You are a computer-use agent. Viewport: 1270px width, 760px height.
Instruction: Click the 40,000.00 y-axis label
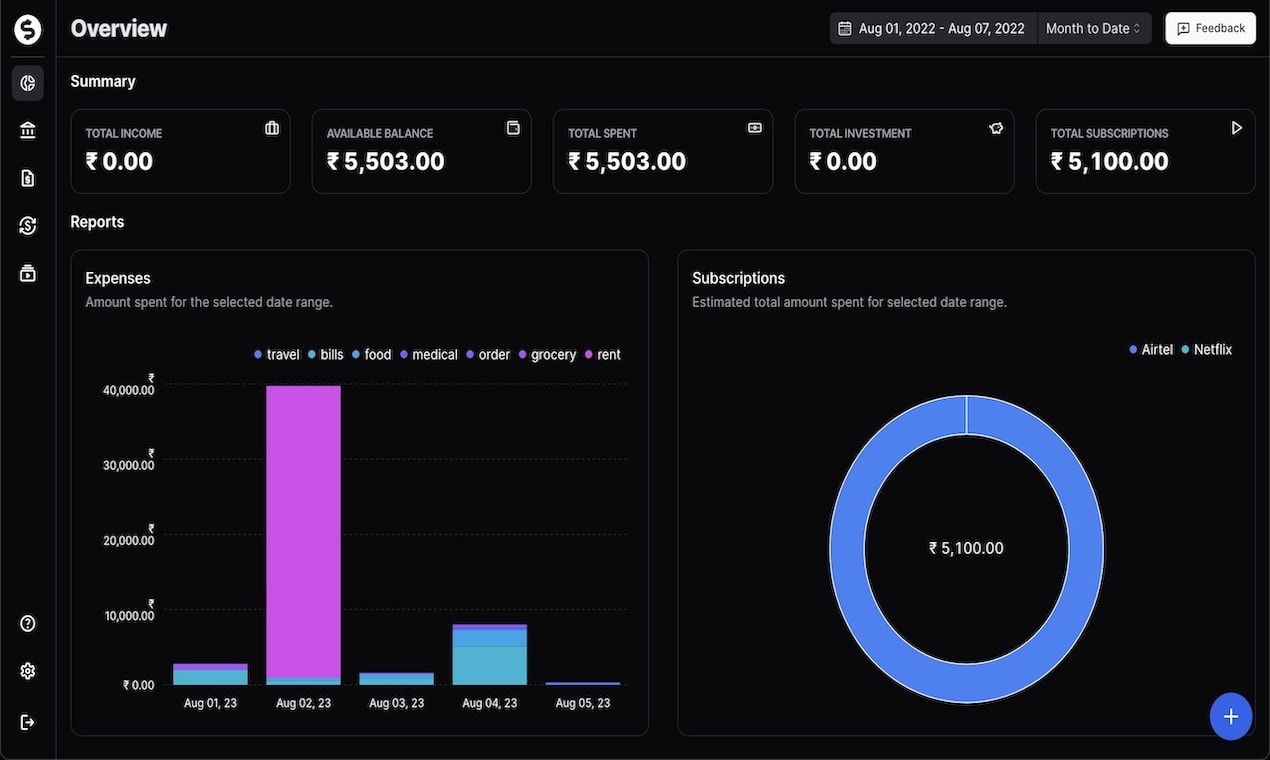point(129,385)
